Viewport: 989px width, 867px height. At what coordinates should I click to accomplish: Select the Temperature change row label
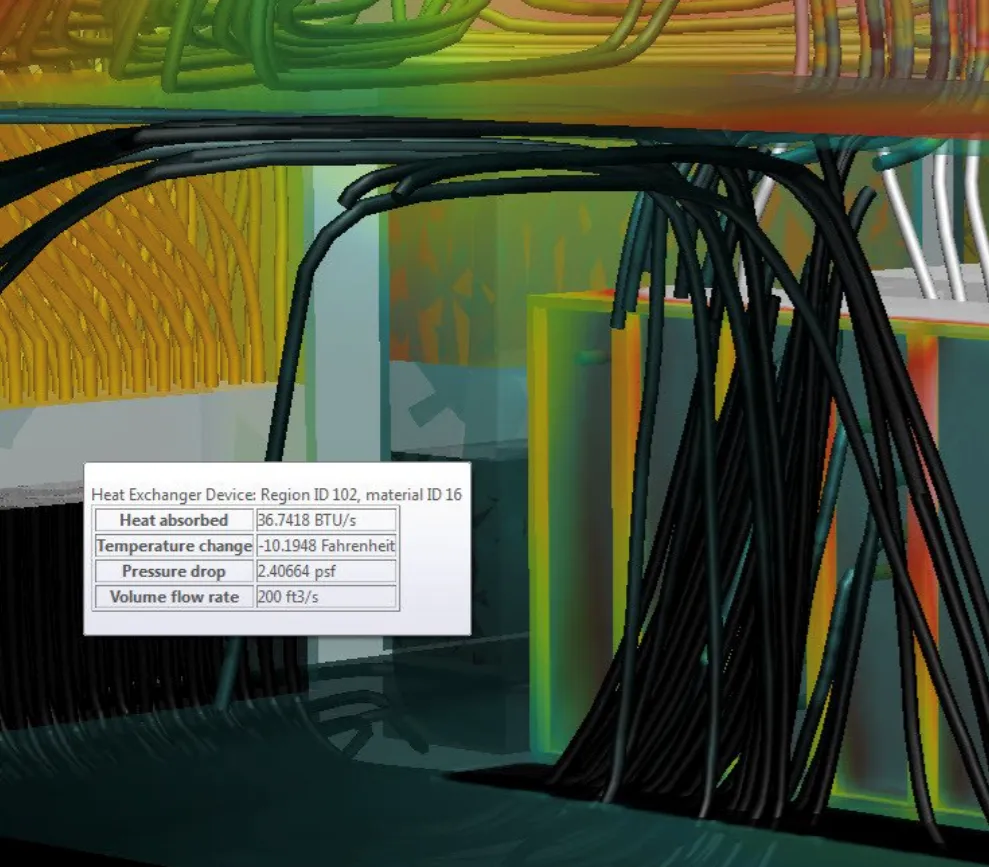[x=173, y=546]
